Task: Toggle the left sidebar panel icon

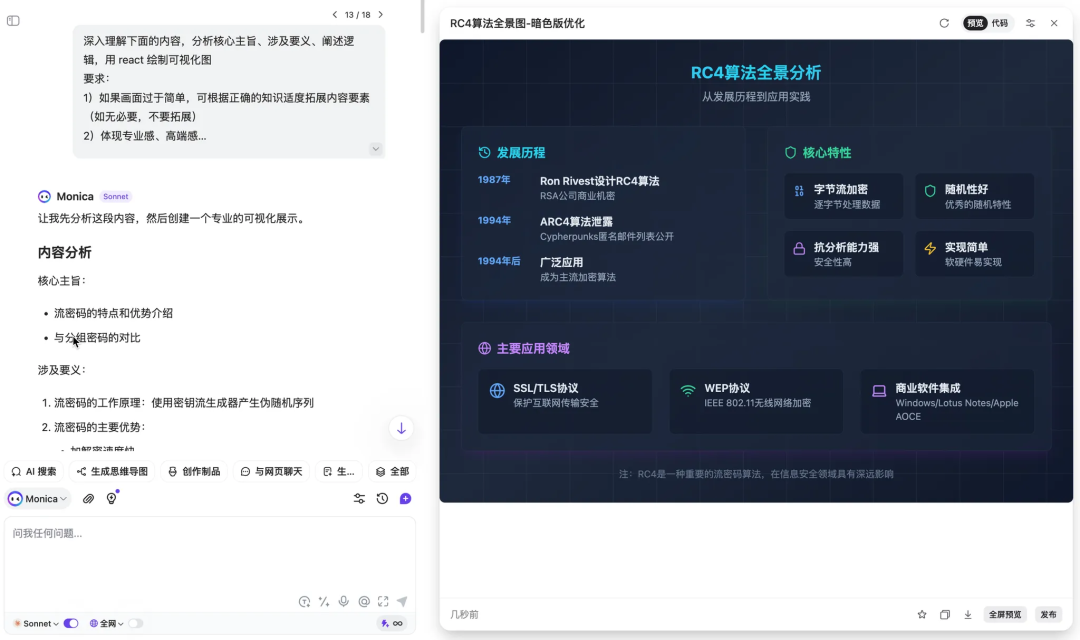Action: 13,21
